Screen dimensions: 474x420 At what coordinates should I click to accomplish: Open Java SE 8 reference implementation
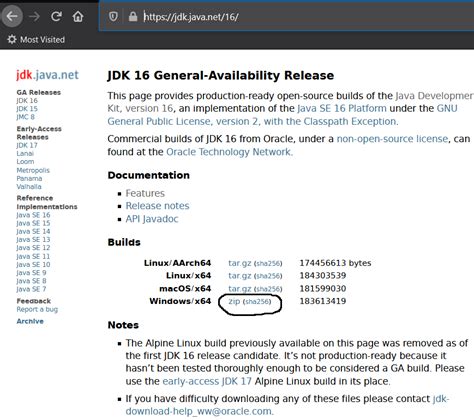pos(31,281)
